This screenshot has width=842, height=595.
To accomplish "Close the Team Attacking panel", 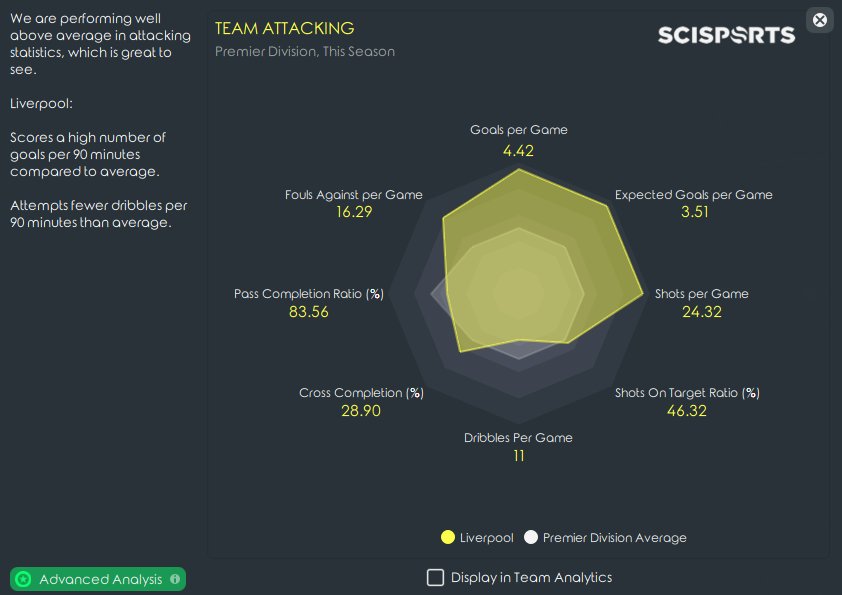I will 819,20.
